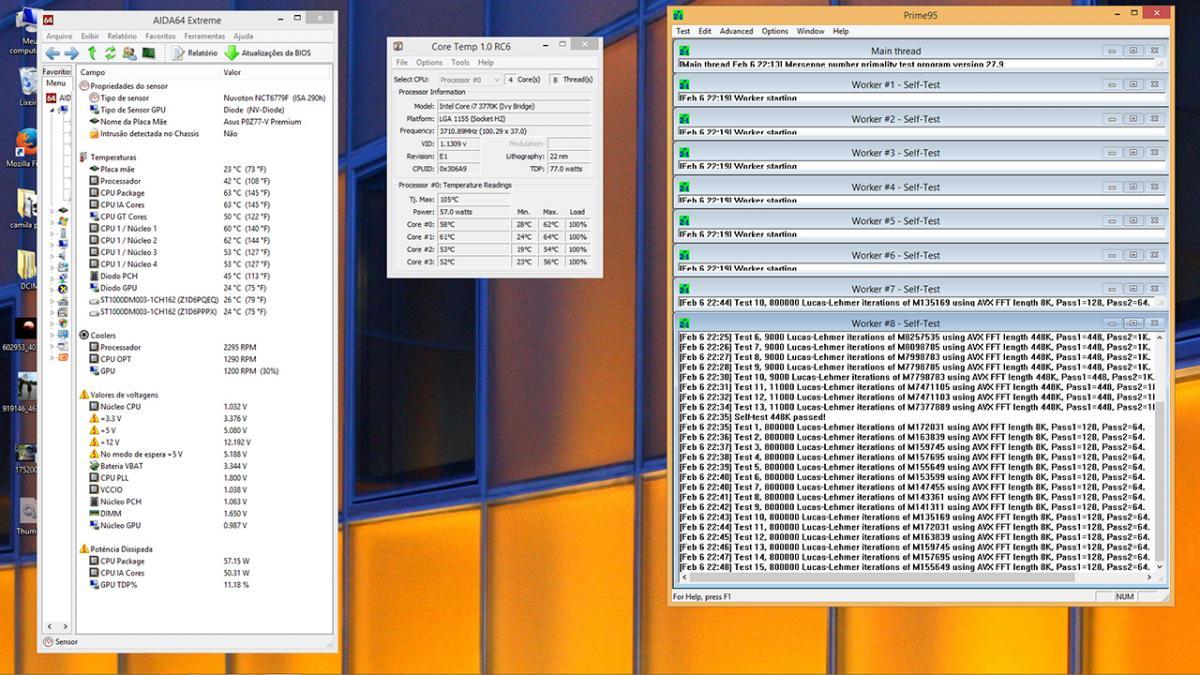Image resolution: width=1200 pixels, height=675 pixels.
Task: Select the Tipo de sensor row icon
Action: [x=94, y=98]
